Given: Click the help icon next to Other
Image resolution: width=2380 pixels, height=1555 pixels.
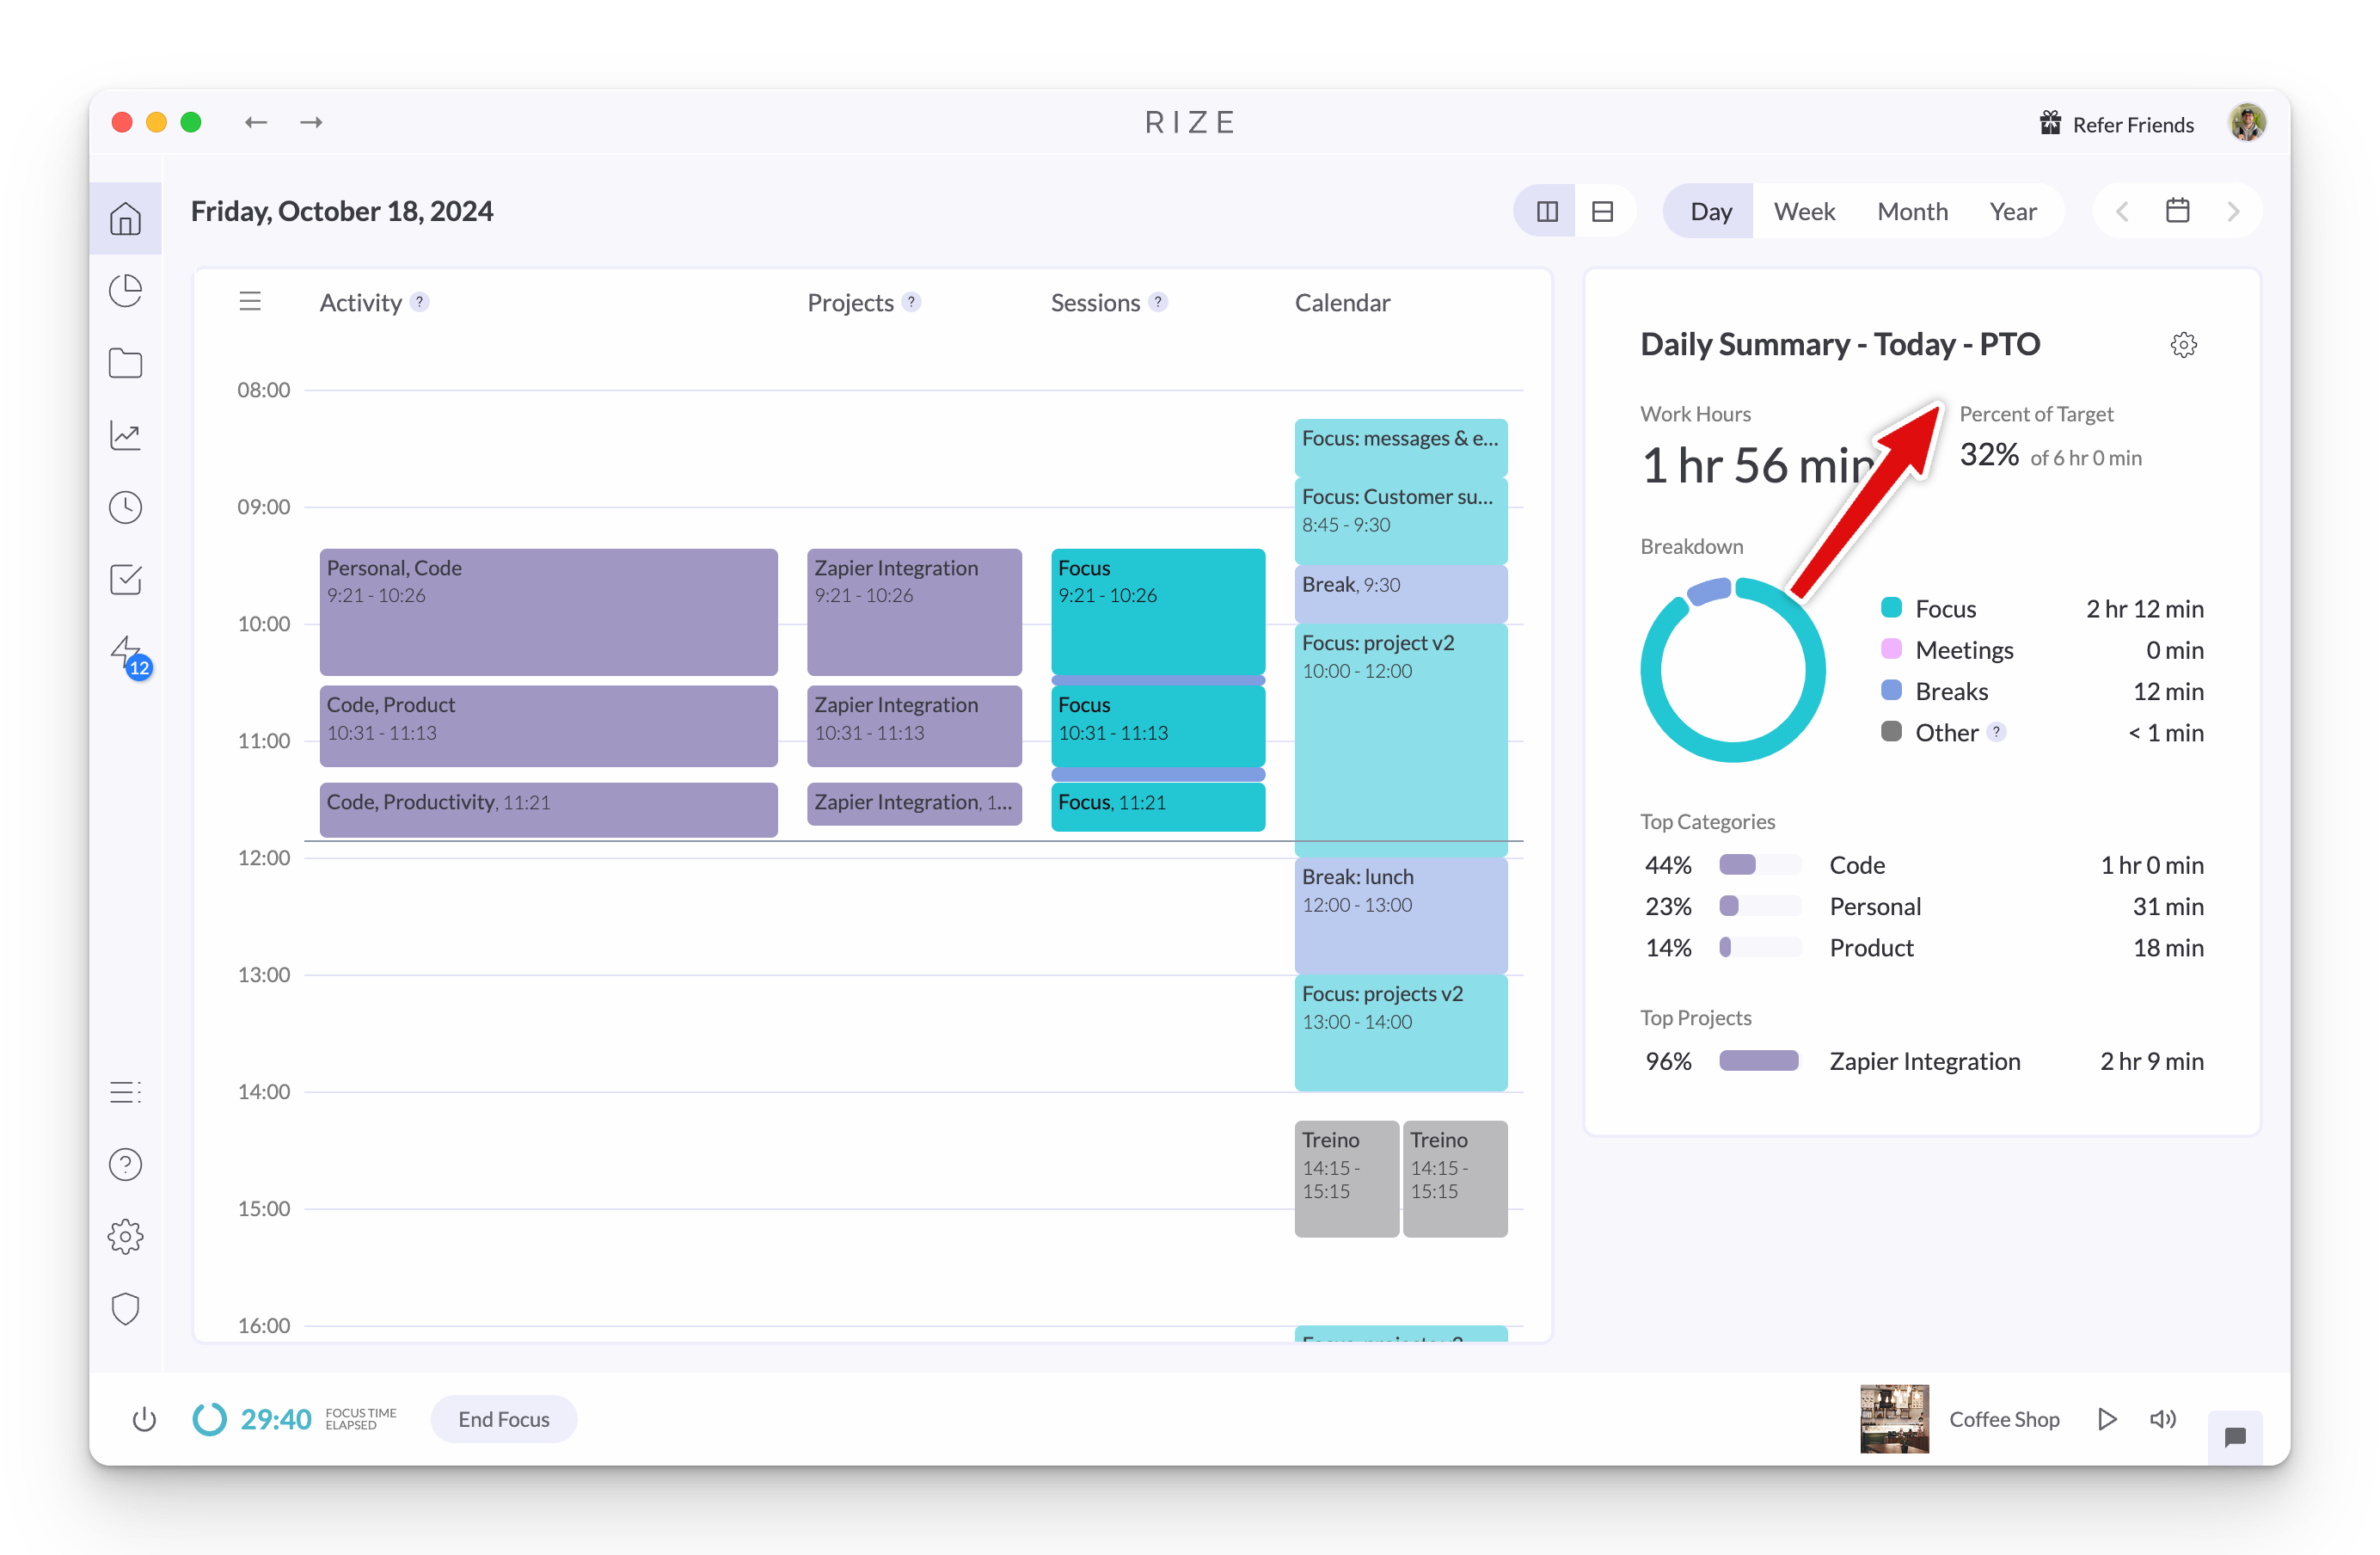Looking at the screenshot, I should (x=1996, y=732).
